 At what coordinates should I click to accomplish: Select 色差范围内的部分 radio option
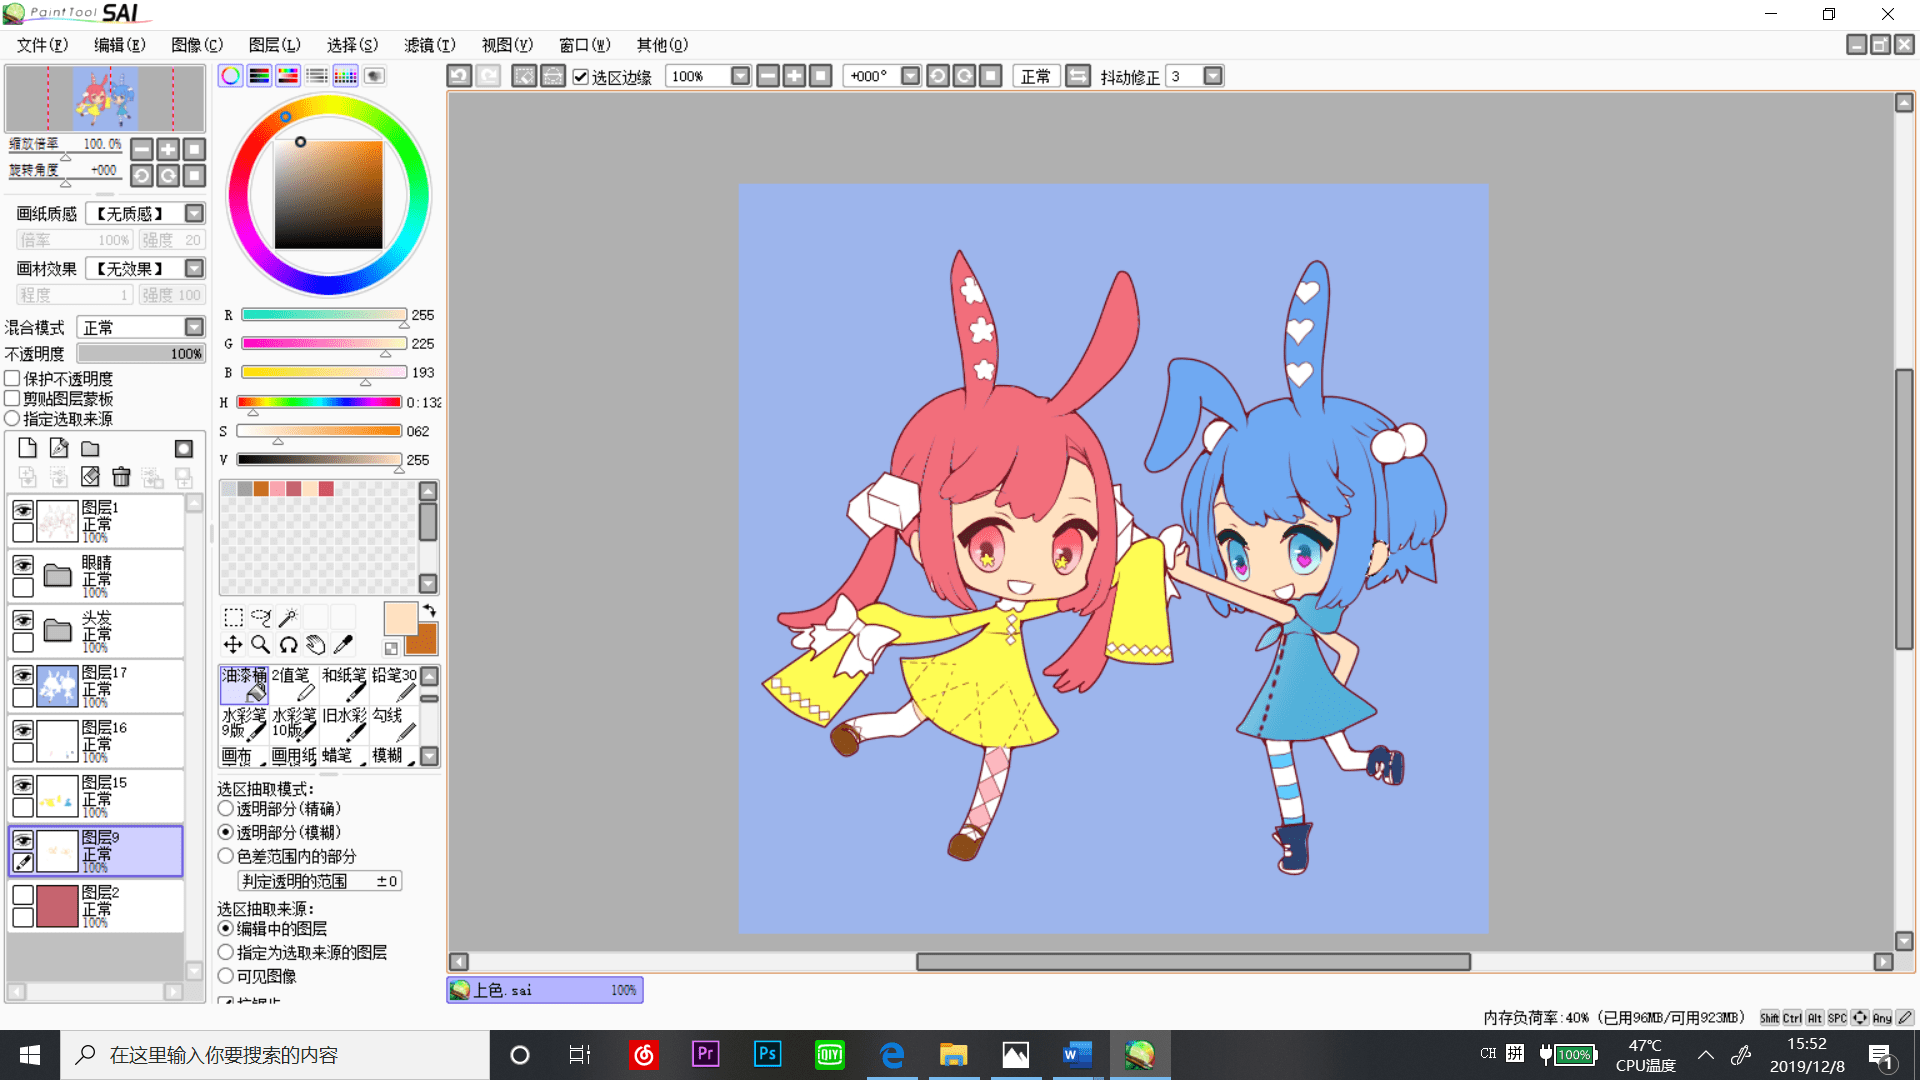click(226, 856)
